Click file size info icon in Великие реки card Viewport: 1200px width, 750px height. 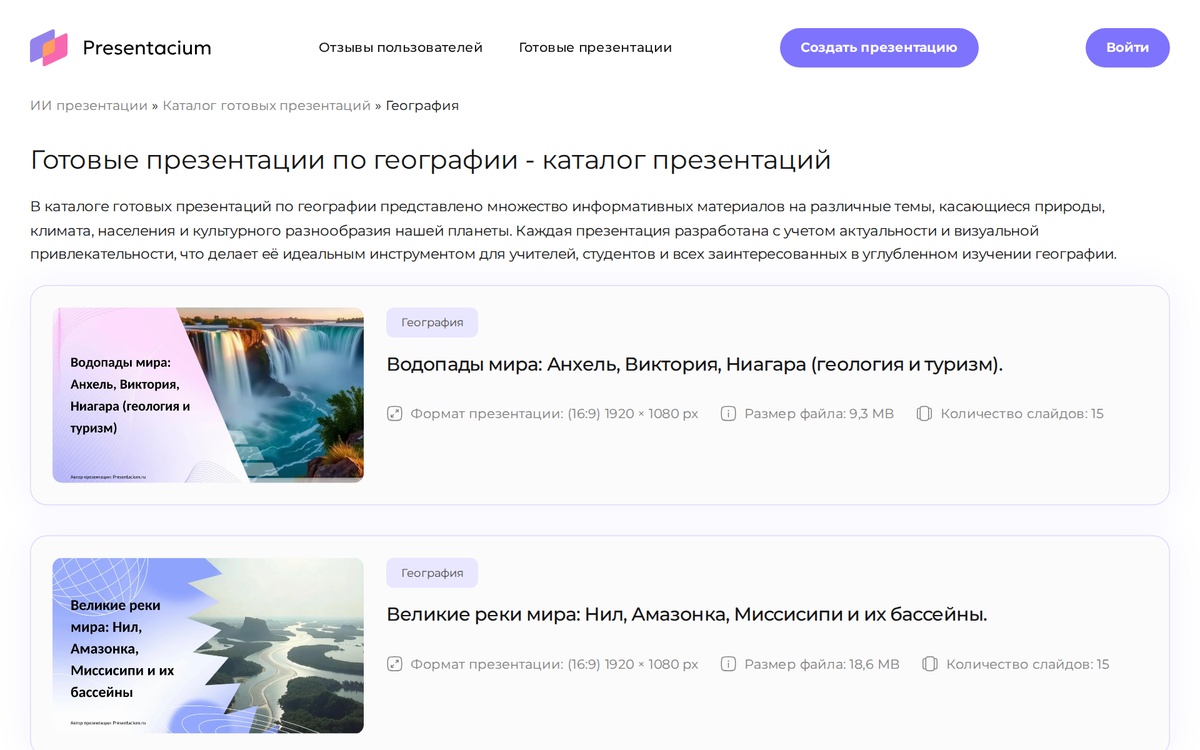point(729,664)
